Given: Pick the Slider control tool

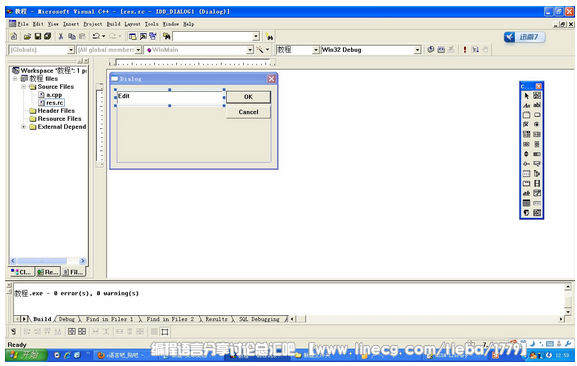Looking at the screenshot, I should click(x=527, y=164).
